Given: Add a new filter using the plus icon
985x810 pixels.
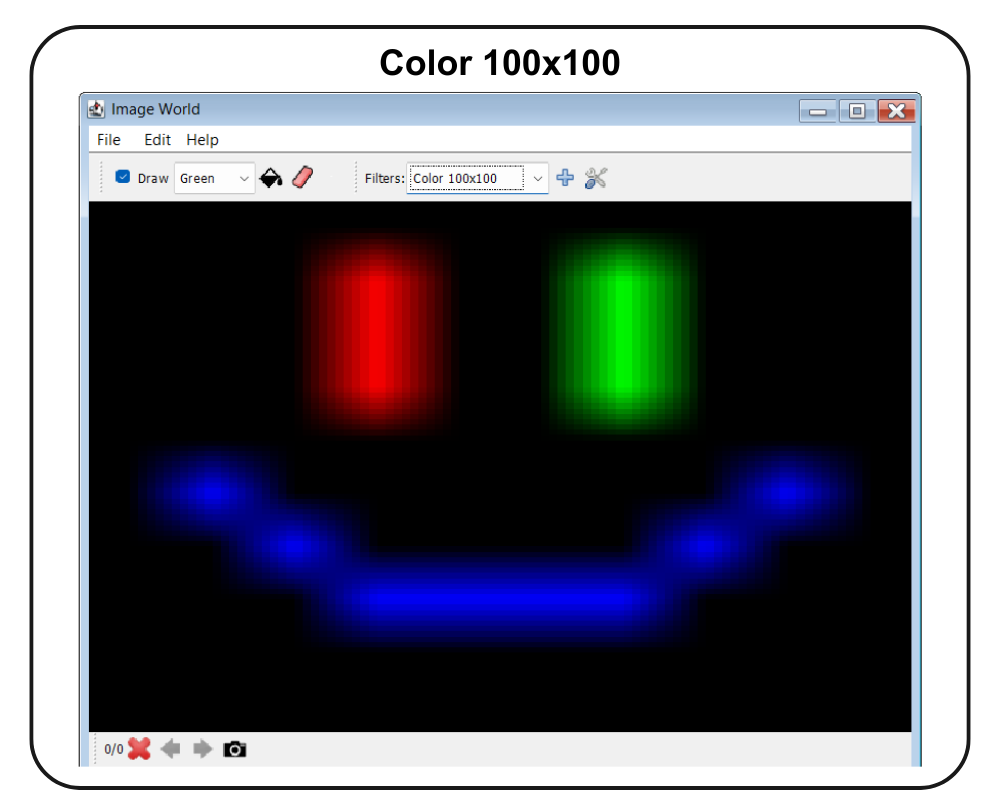Looking at the screenshot, I should [x=565, y=177].
